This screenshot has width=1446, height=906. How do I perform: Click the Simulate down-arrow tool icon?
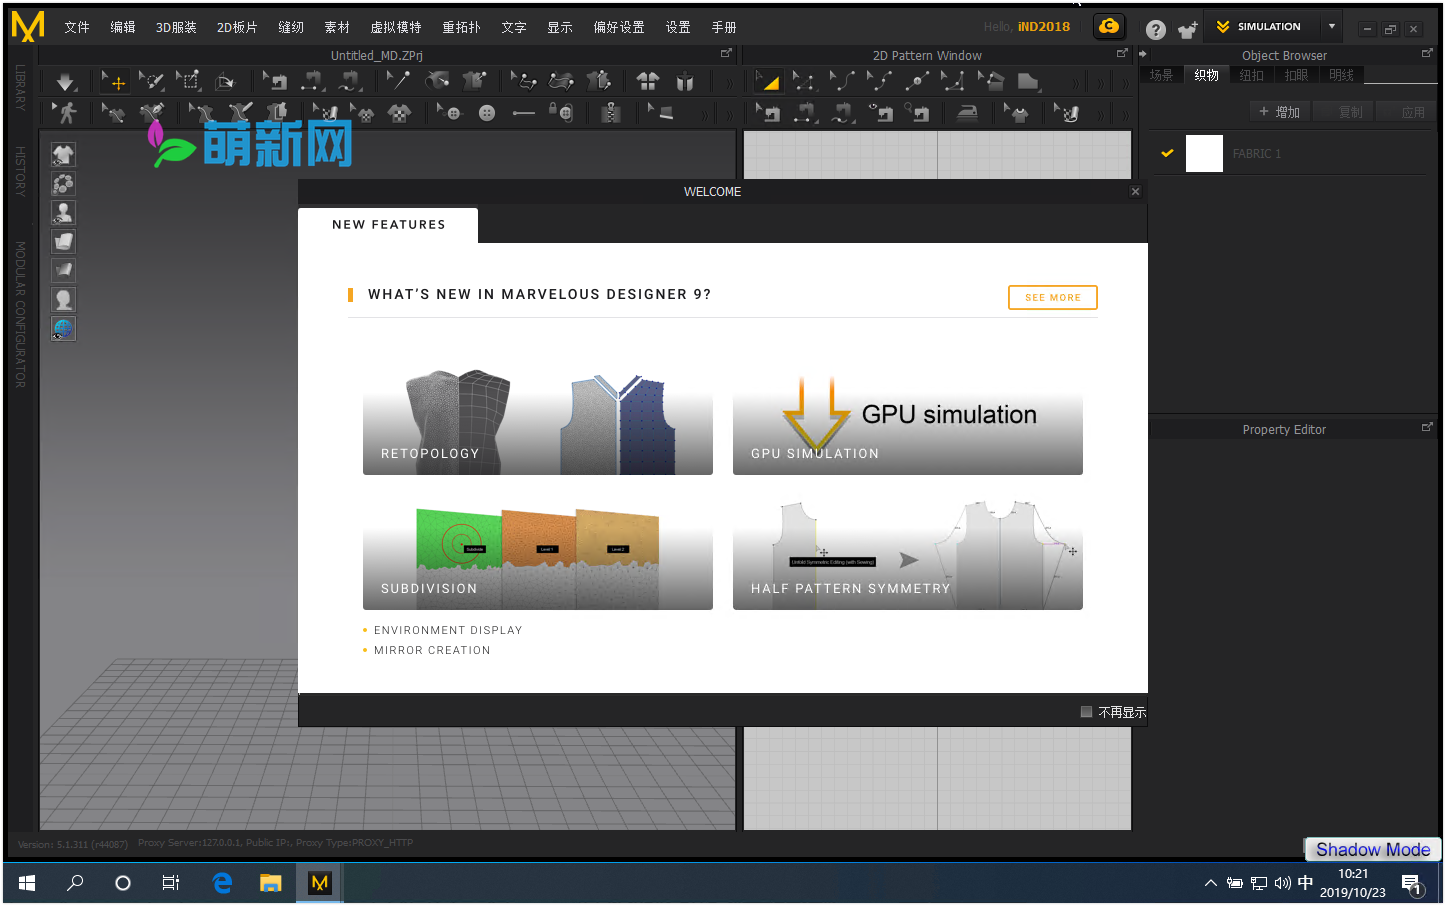pos(65,82)
